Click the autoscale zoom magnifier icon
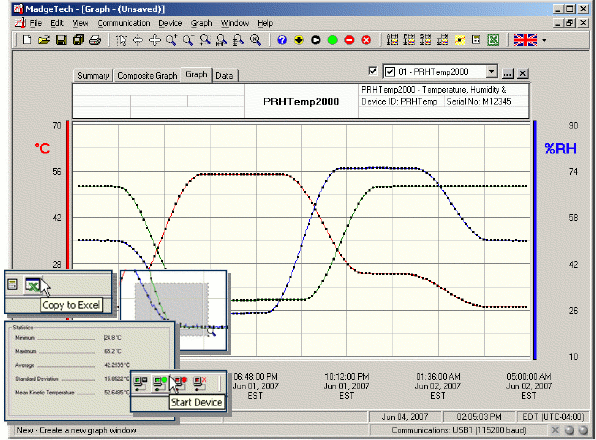The image size is (596, 440). (255, 40)
